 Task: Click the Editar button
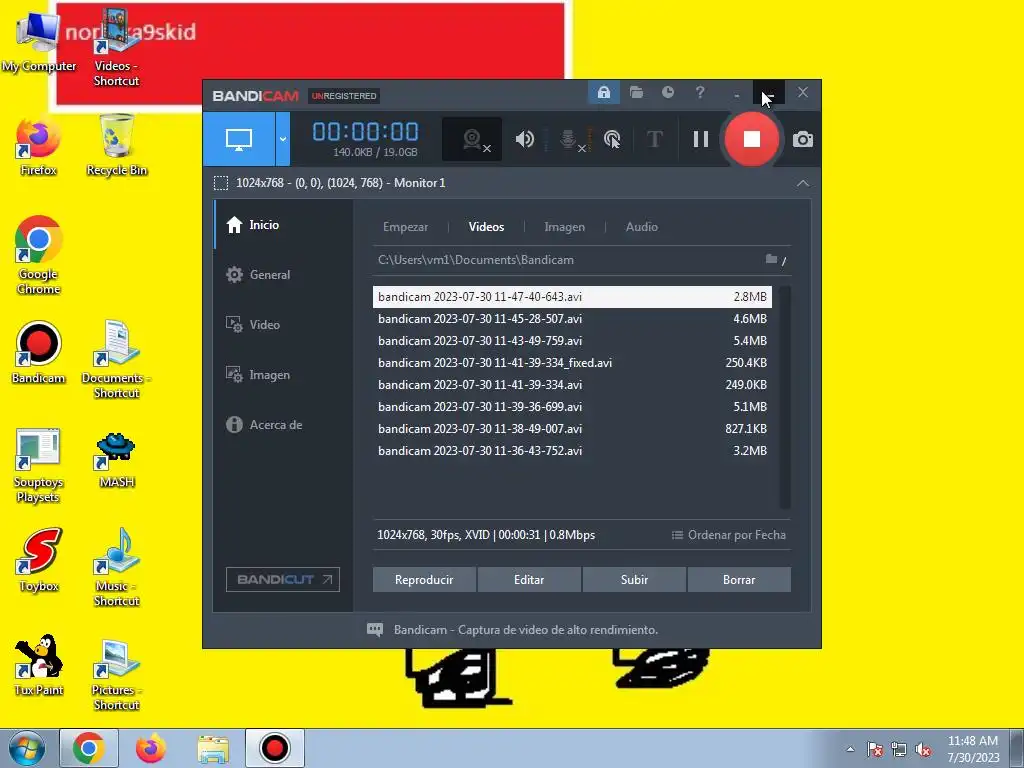(529, 580)
